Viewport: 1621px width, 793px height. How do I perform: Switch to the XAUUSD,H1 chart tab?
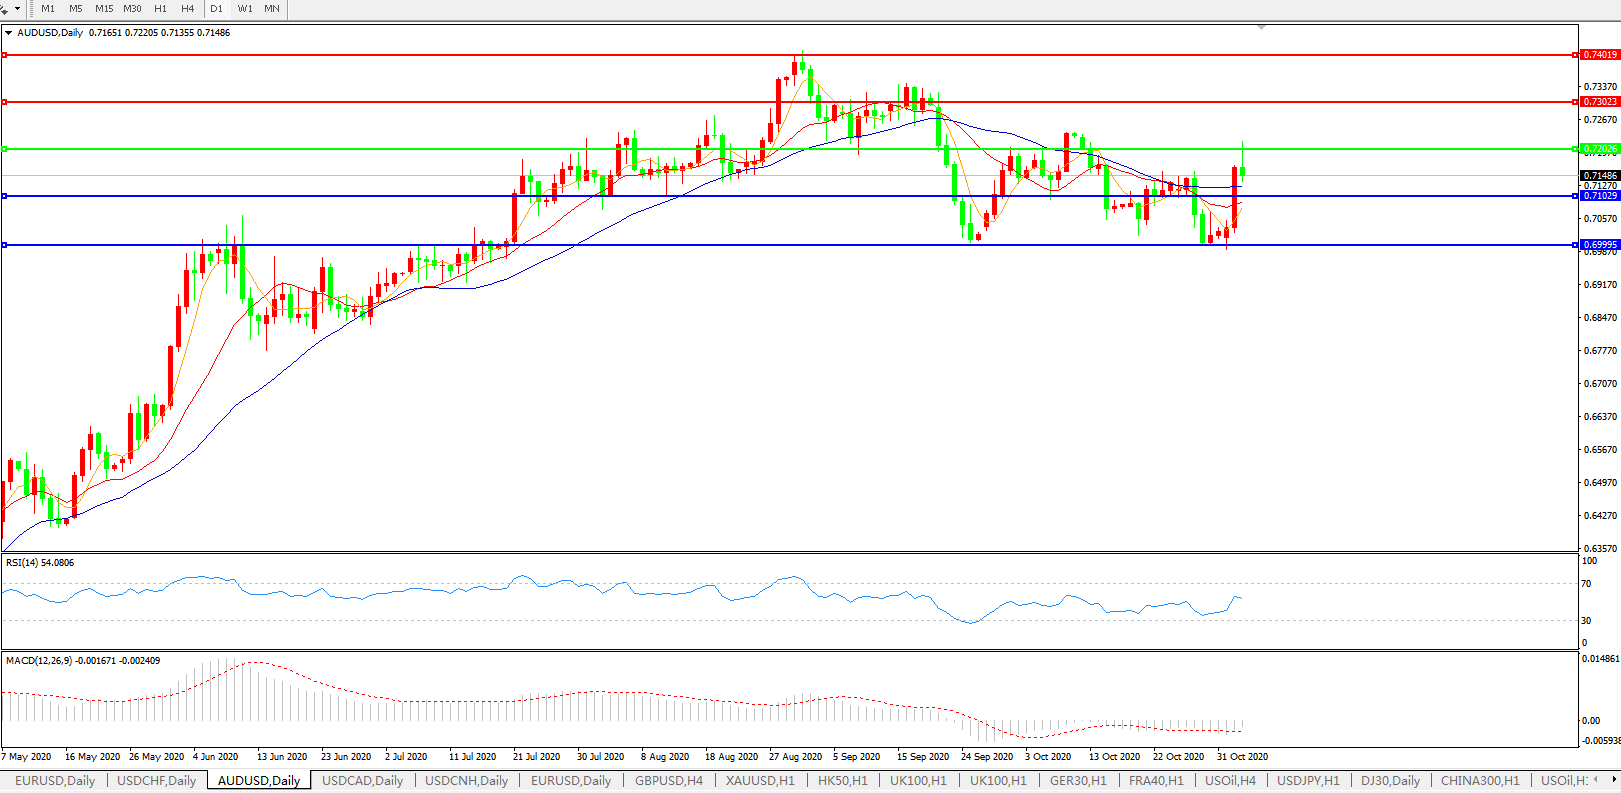pos(760,781)
